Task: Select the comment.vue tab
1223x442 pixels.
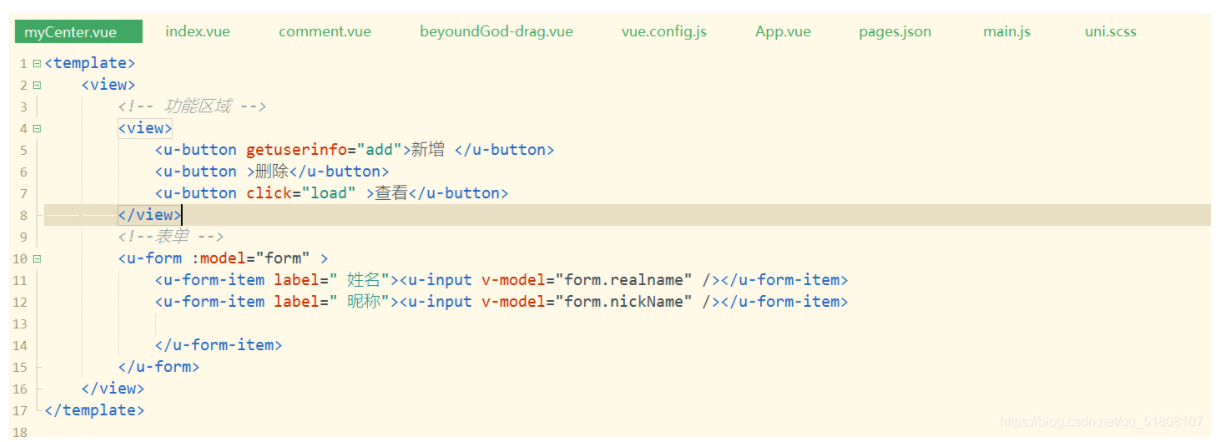Action: click(324, 32)
